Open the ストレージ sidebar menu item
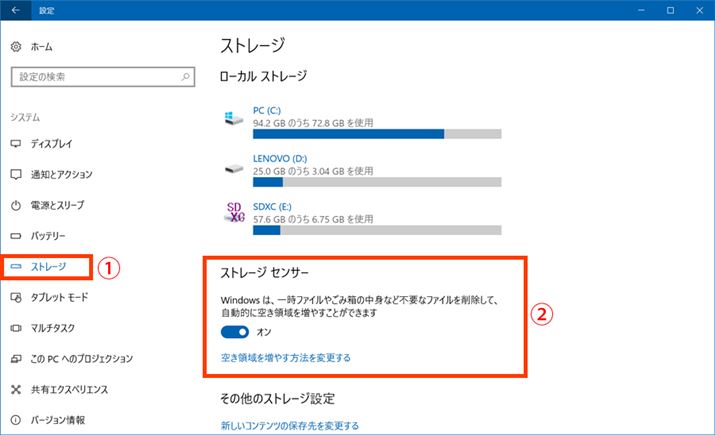The height and width of the screenshot is (435, 715). (x=48, y=267)
